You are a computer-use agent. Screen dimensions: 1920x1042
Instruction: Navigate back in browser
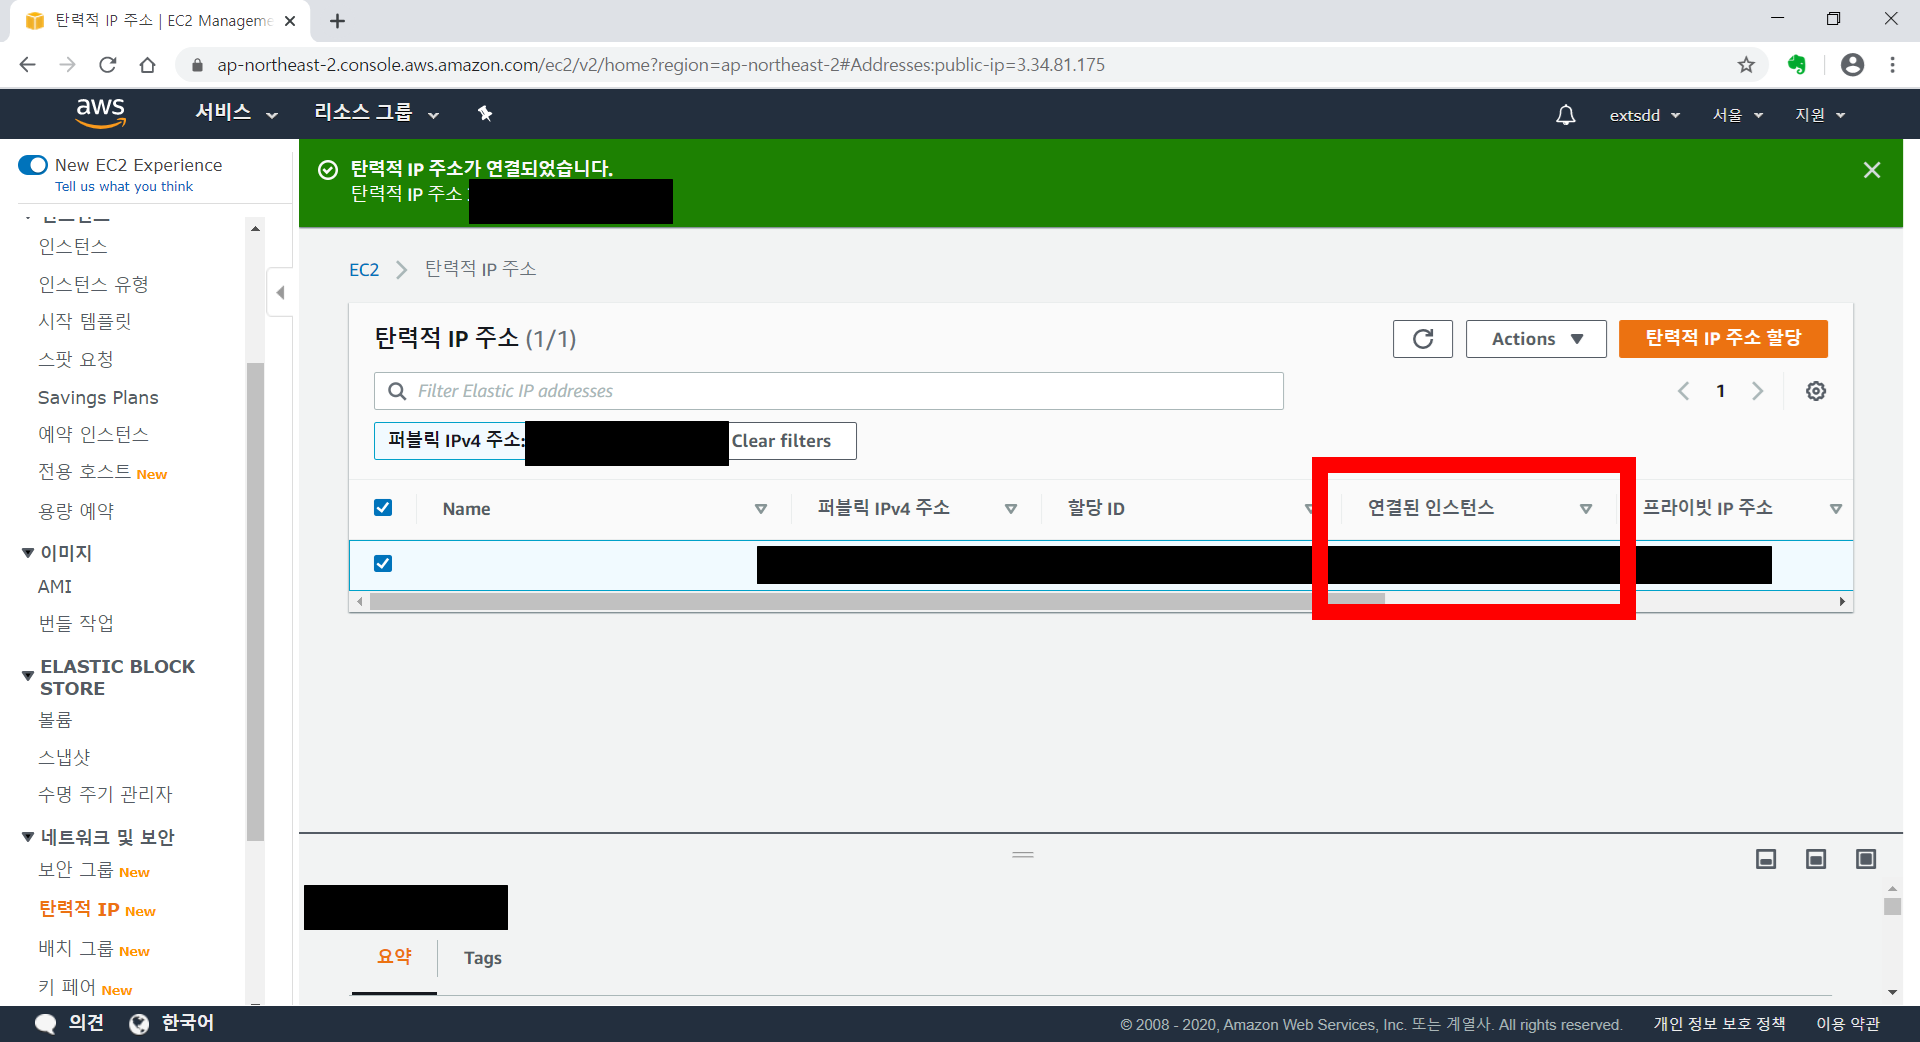(x=27, y=65)
